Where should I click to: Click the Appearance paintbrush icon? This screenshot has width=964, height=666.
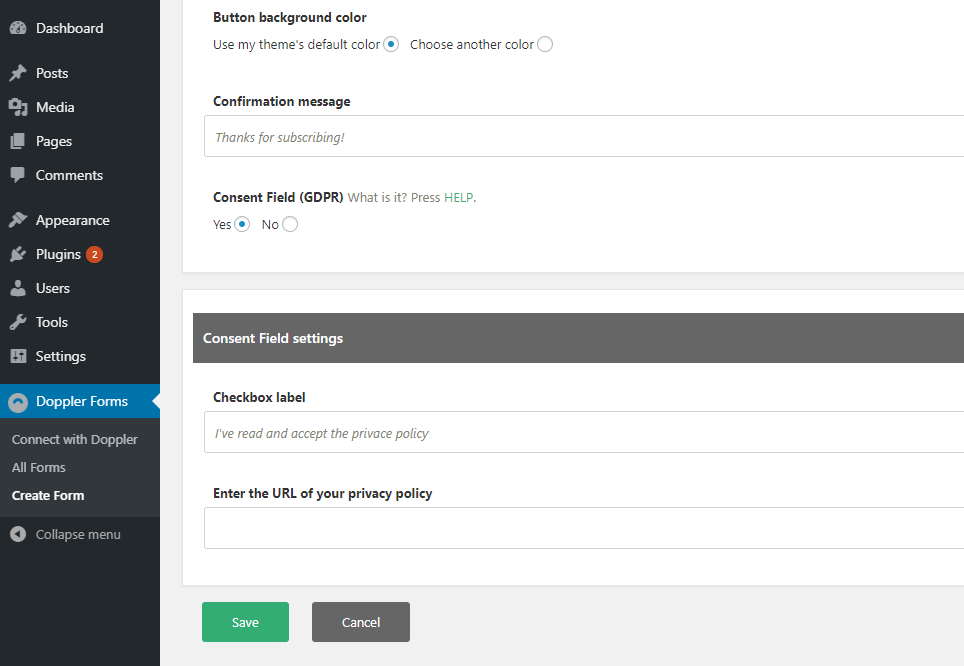pos(18,220)
